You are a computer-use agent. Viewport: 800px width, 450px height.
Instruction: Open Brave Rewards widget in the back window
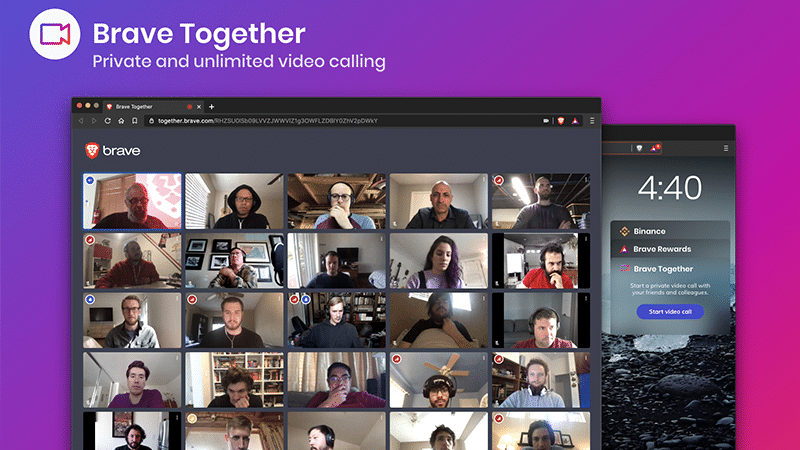coord(670,249)
